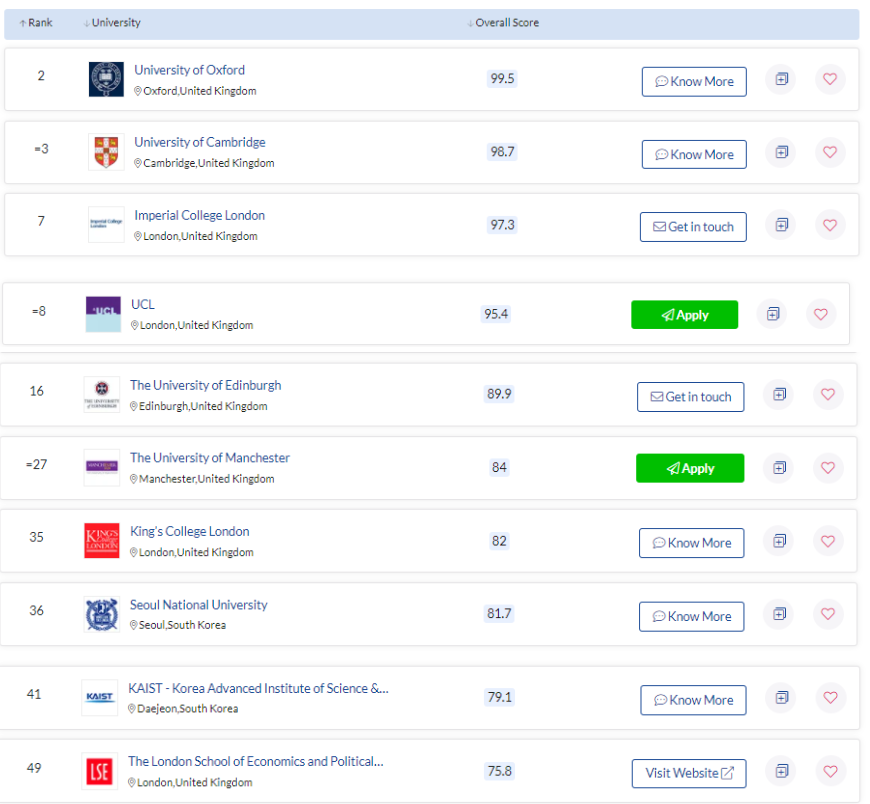Screen dimensions: 870x804
Task: Add KAIST to compare list
Action: pos(781,697)
